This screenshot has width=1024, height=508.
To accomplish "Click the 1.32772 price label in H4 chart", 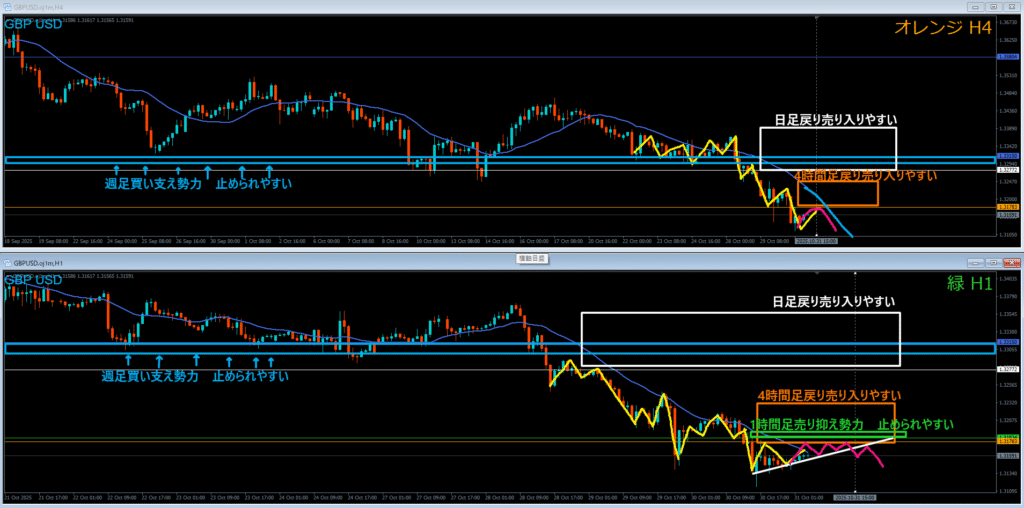I will tap(1006, 170).
